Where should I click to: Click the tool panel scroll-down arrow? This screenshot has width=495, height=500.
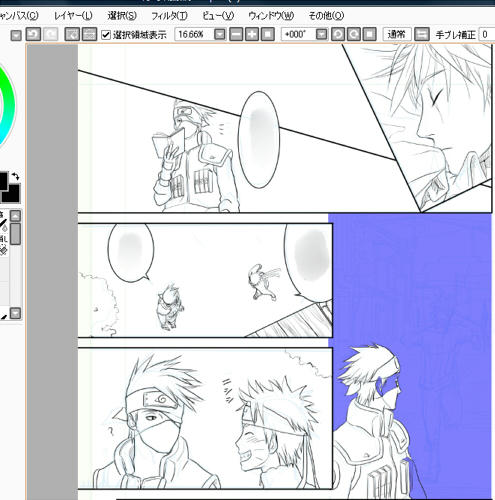click(15, 313)
